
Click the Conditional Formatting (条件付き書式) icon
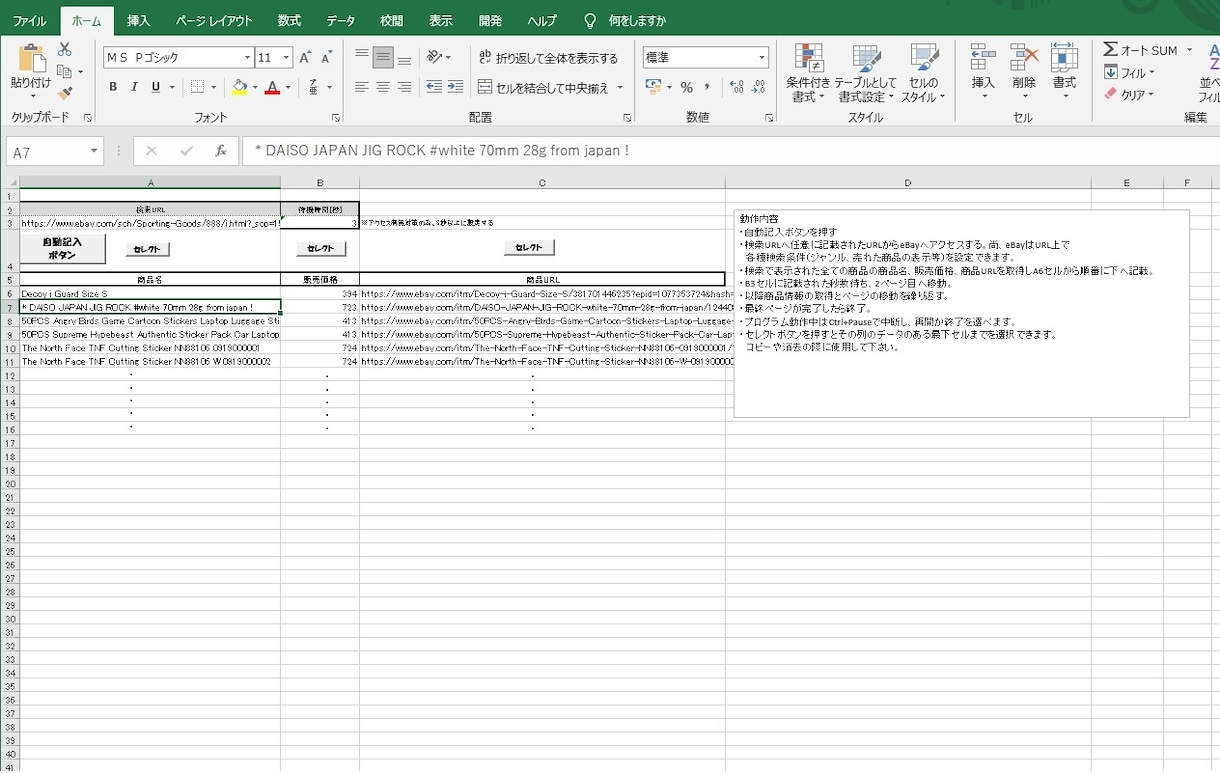[807, 59]
